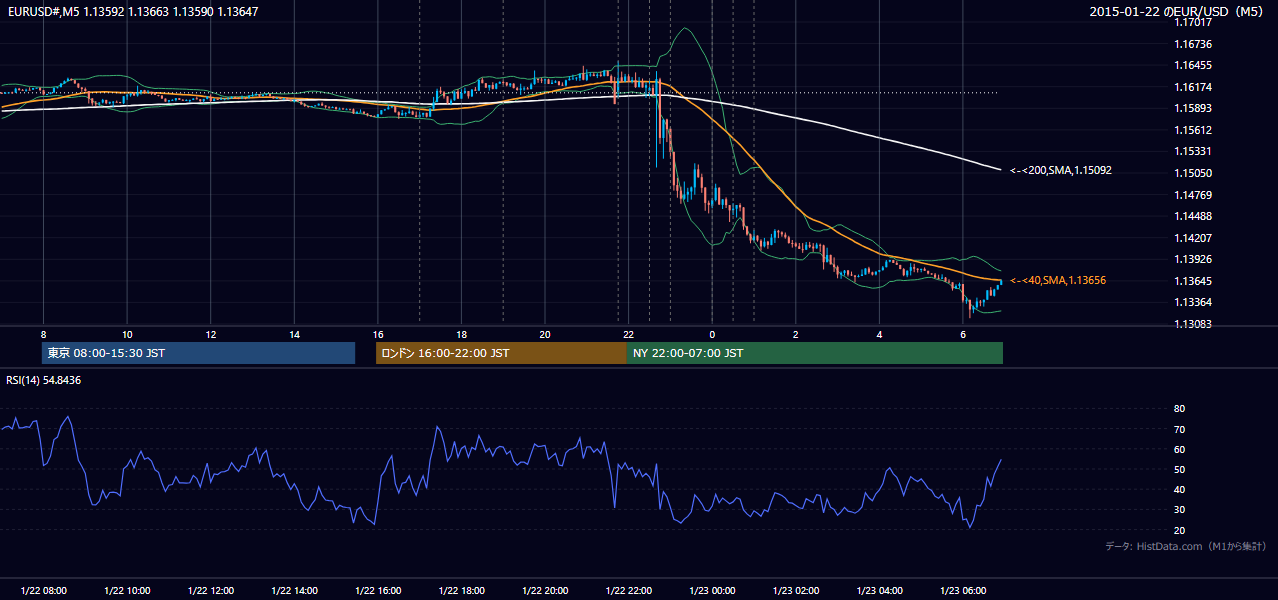The image size is (1278, 600).
Task: Click hour label 14 under price chart
Action: pyautogui.click(x=294, y=334)
